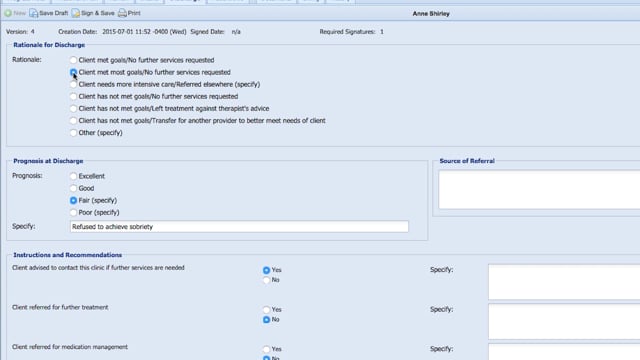Click the Print button label
Screen dimensions: 640x360
(134, 13)
